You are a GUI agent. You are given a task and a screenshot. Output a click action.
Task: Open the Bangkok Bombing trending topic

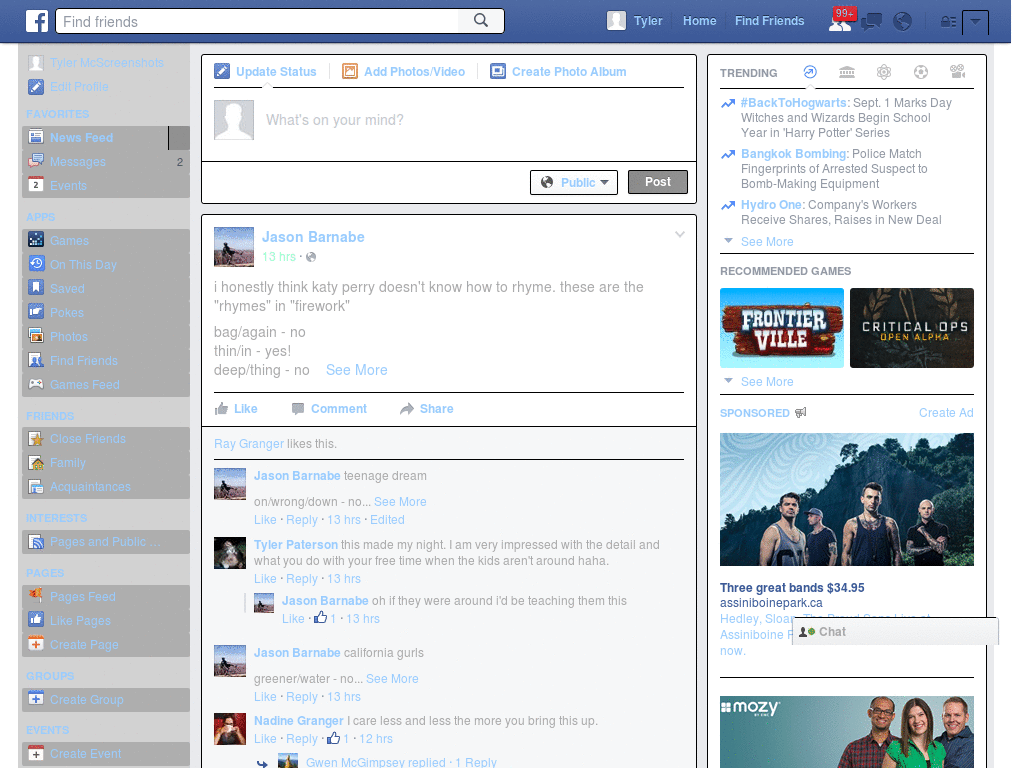coord(793,153)
